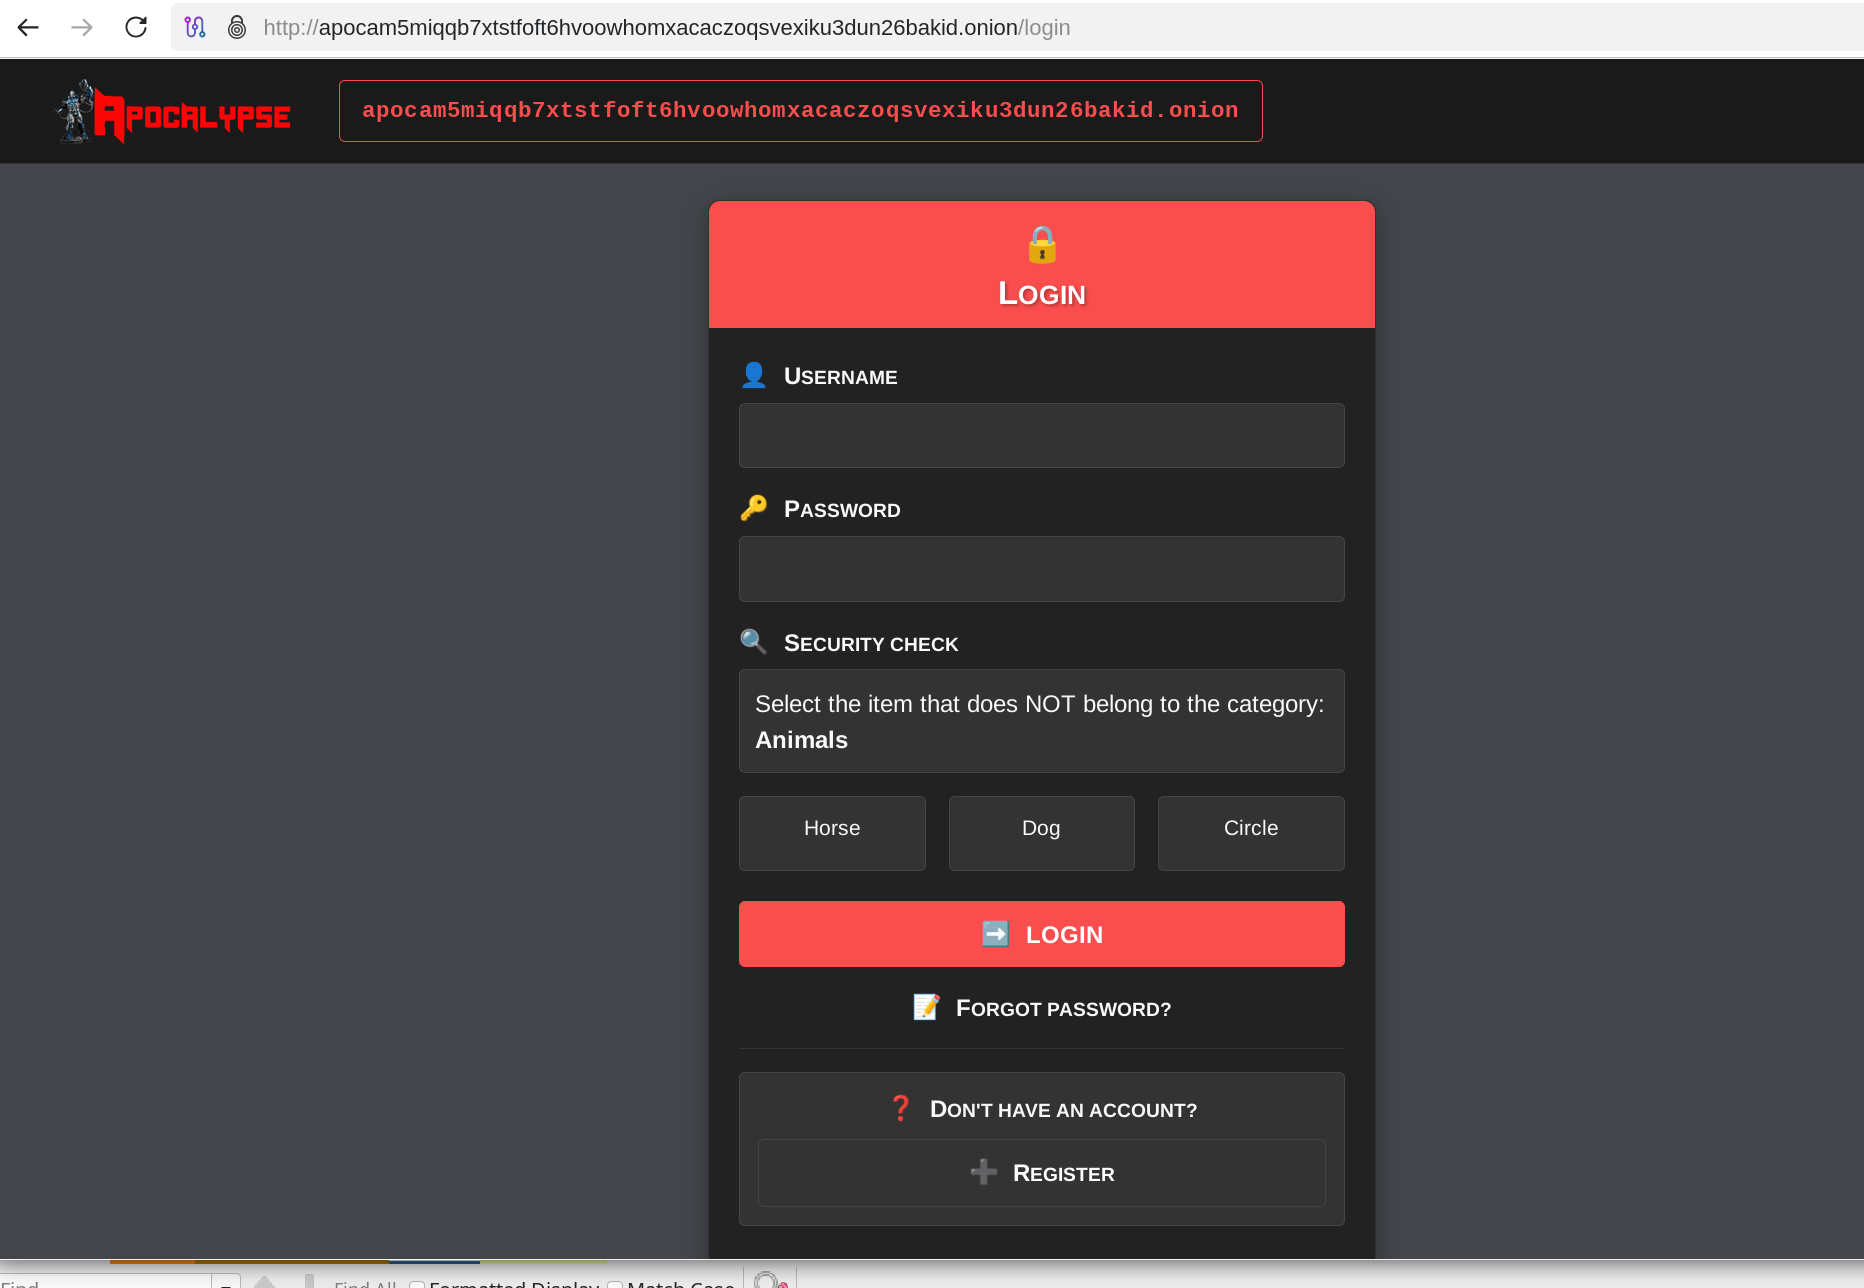Reload the current onion page
Screen dimensions: 1864x1288
click(136, 27)
